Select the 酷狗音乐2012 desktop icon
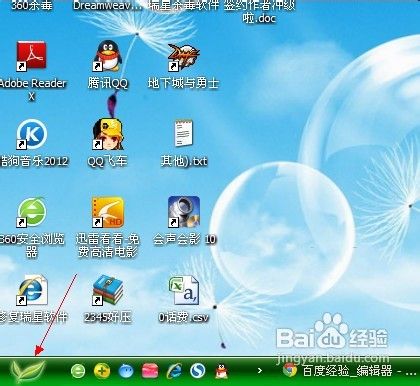420x386 pixels. point(32,134)
